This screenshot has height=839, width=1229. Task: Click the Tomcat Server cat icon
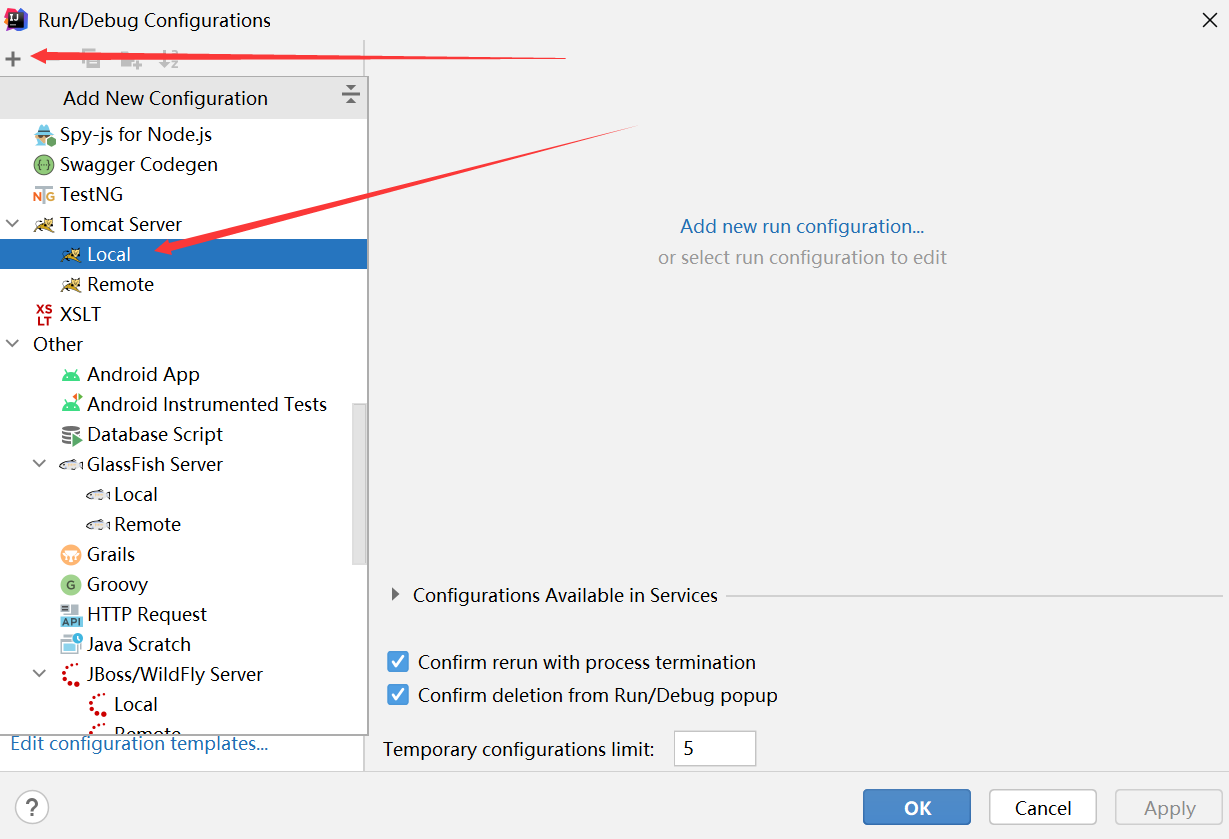point(44,224)
